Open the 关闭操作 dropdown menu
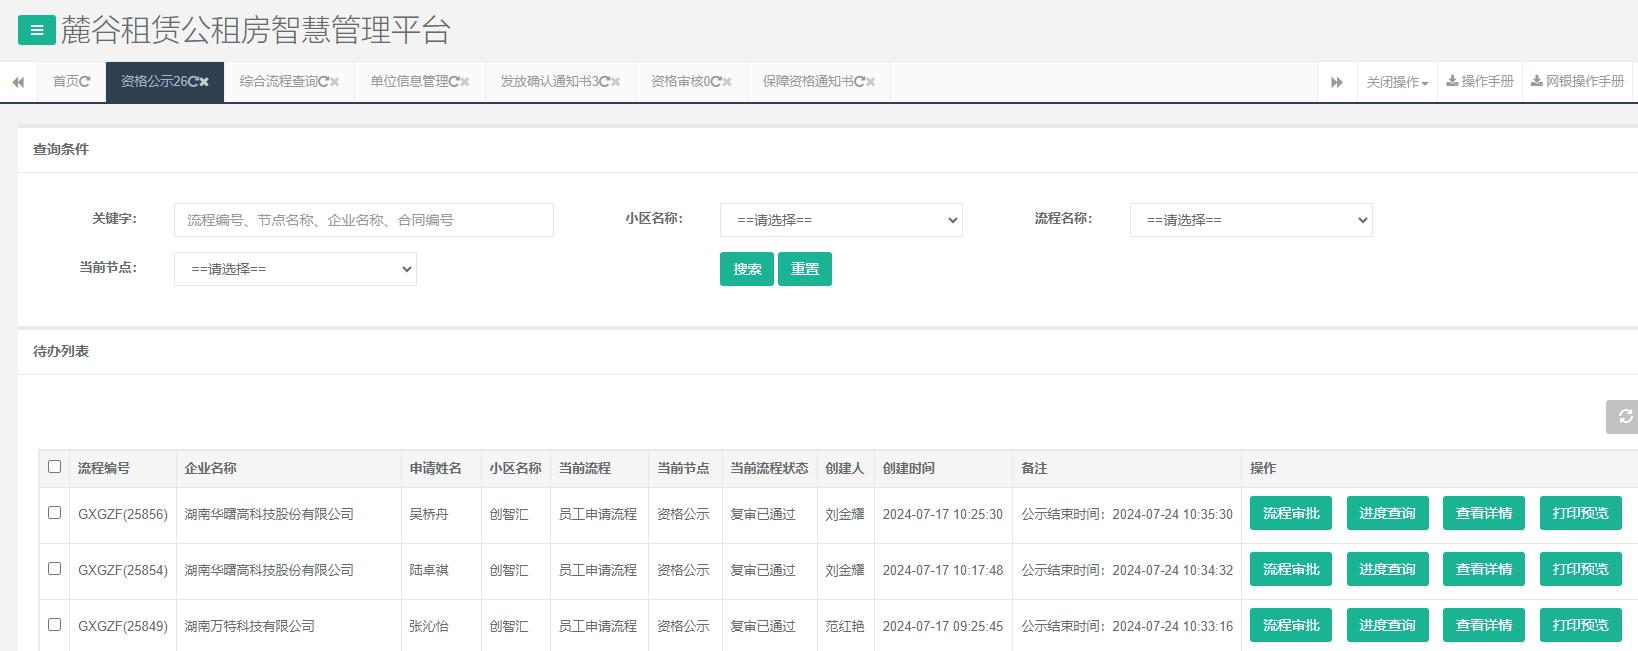 point(1397,82)
